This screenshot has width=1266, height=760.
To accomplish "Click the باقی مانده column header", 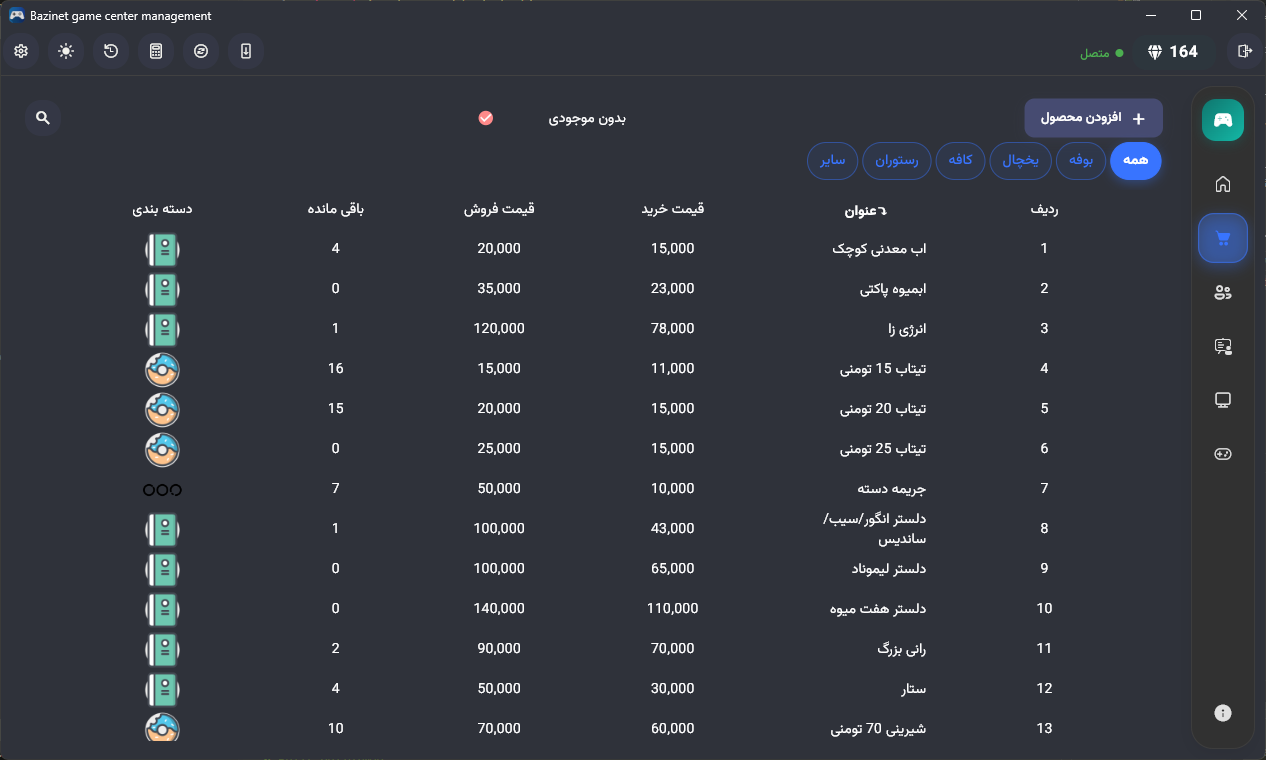I will pyautogui.click(x=336, y=209).
